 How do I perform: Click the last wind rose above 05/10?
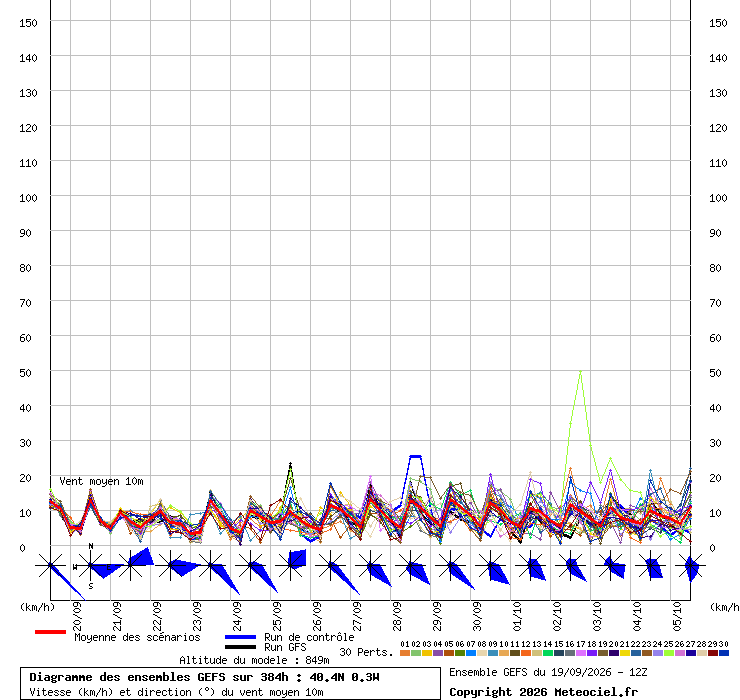pyautogui.click(x=691, y=565)
